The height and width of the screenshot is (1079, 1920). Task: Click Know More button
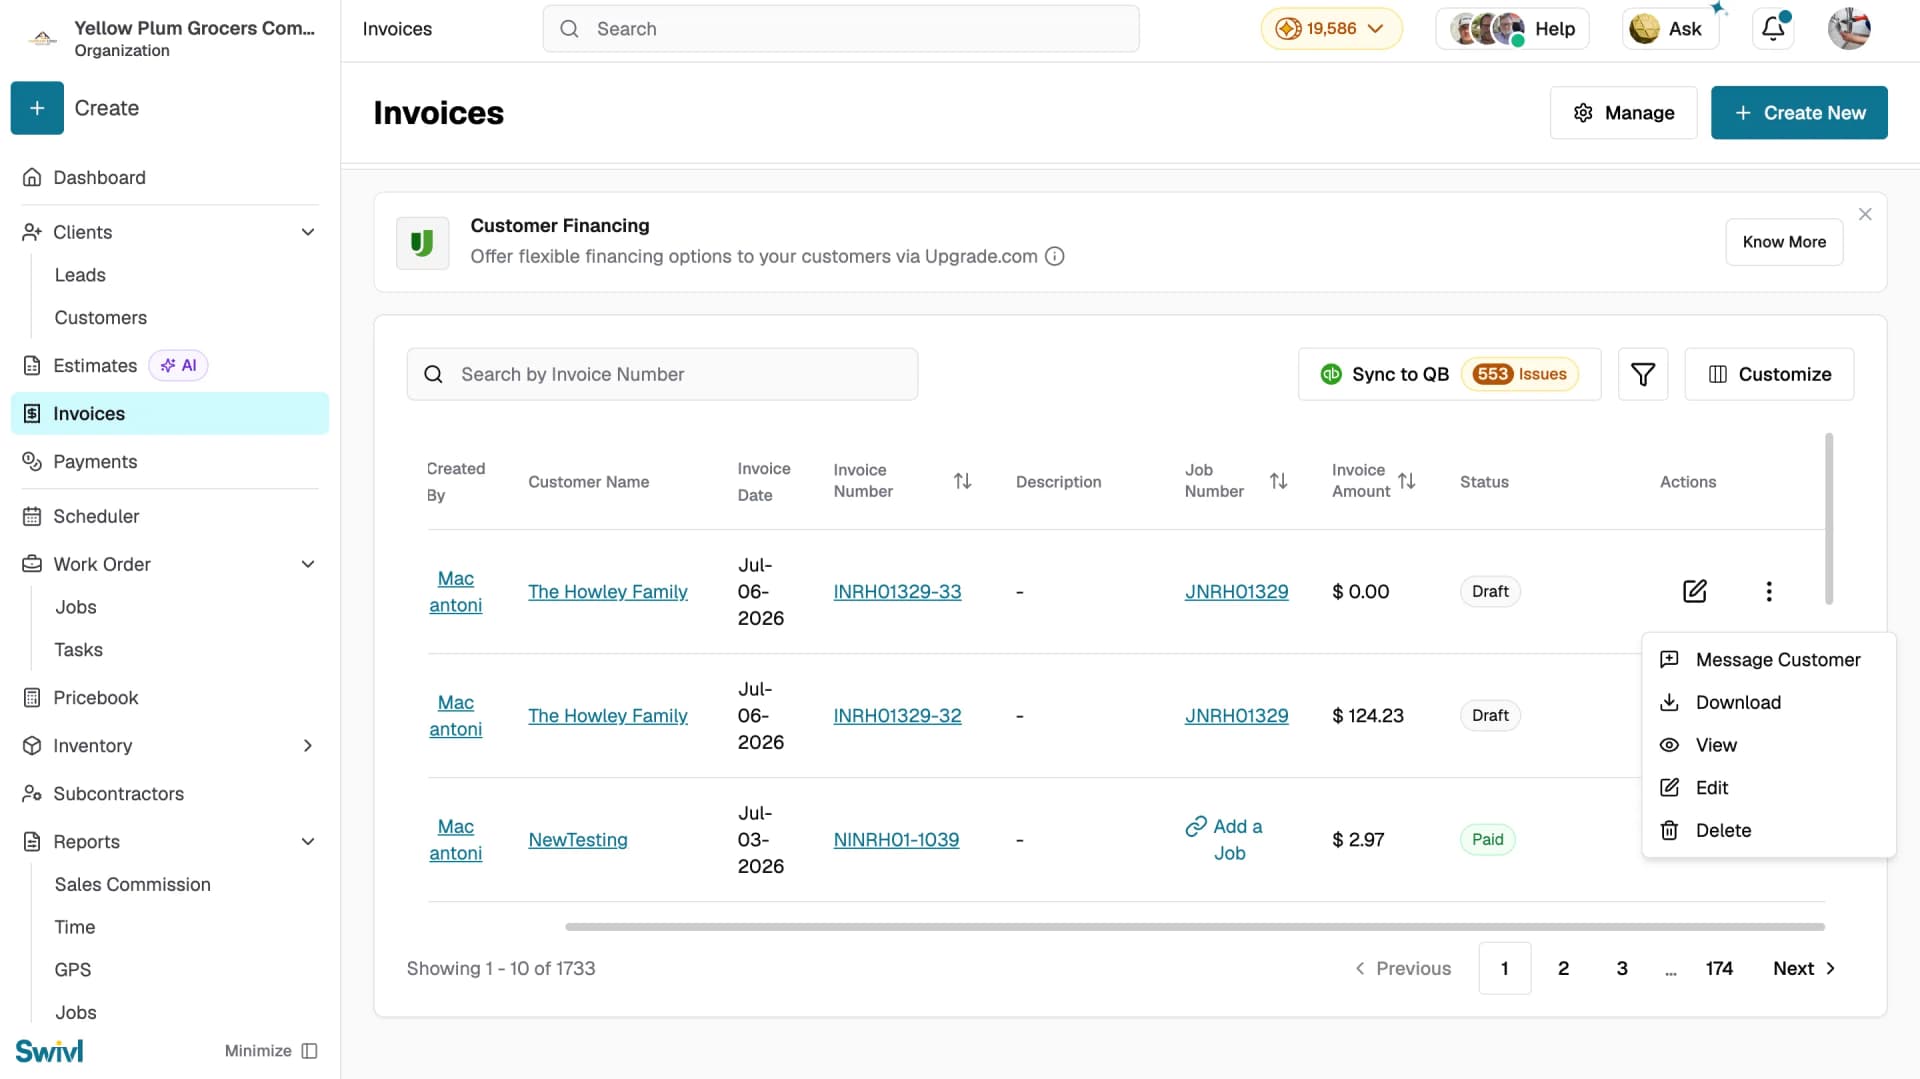1784,242
